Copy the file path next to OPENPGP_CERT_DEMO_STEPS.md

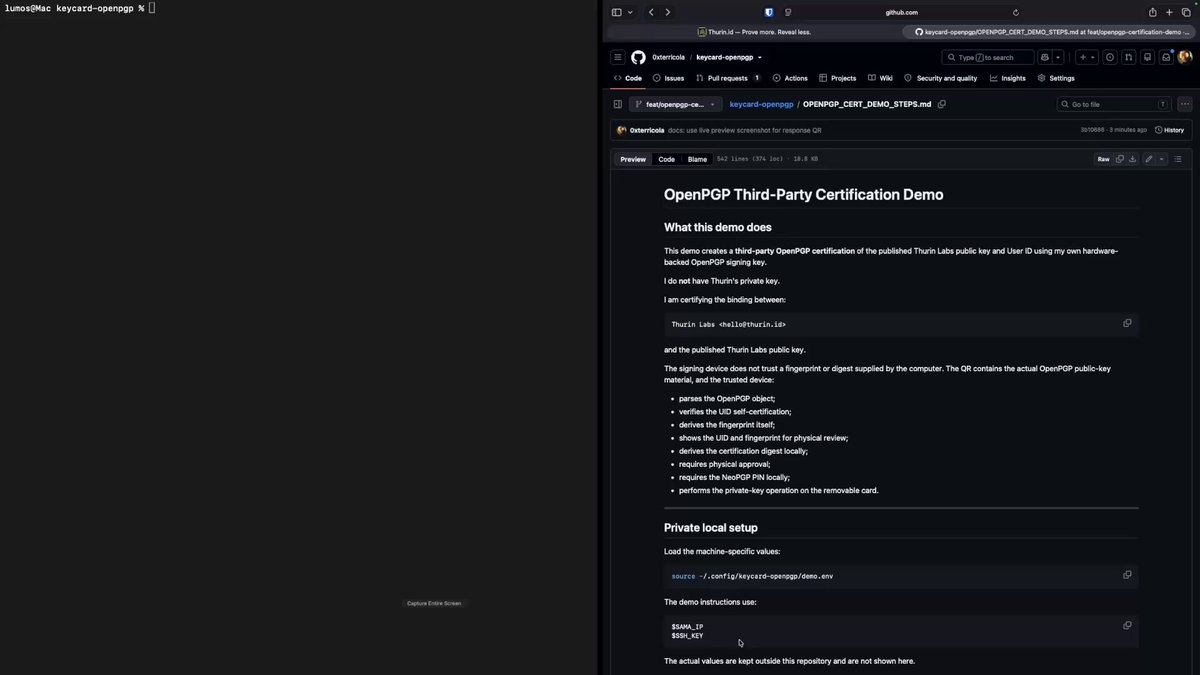click(942, 104)
